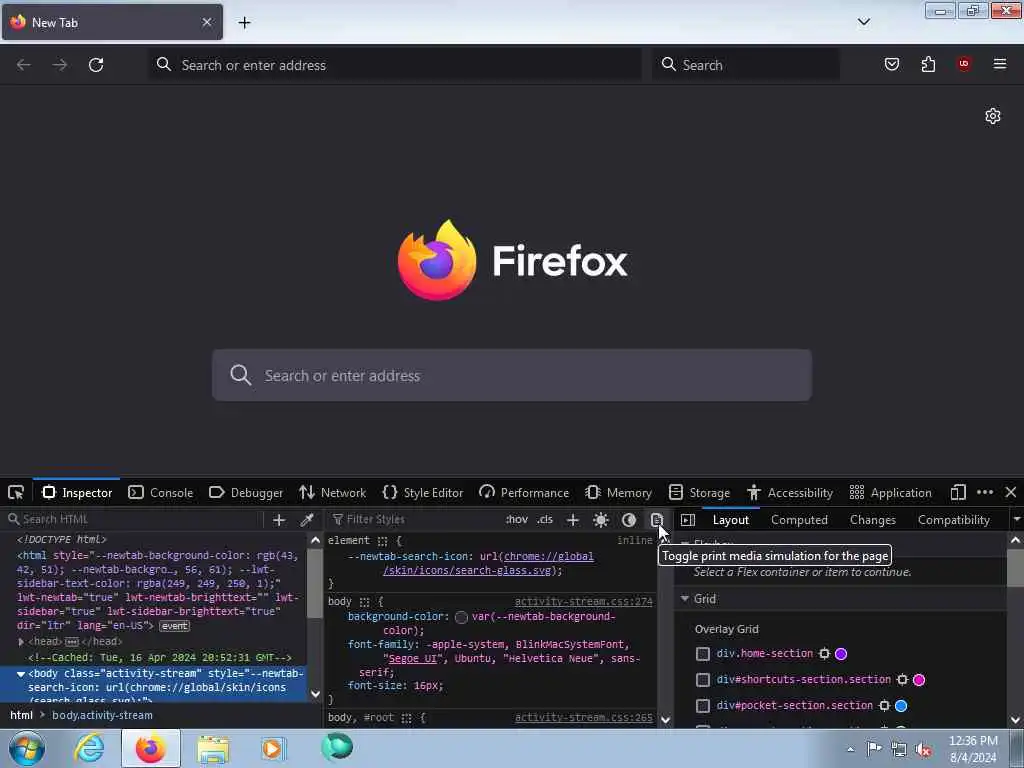Open the uBlock Origin extension icon

point(964,64)
